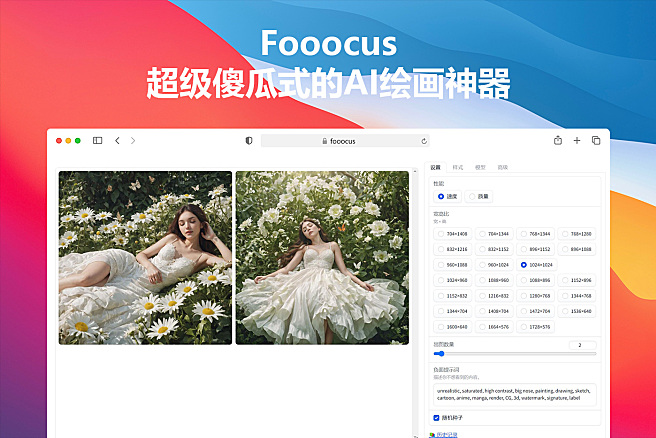Choose the 1088×960 aspect ratio

coord(494,280)
